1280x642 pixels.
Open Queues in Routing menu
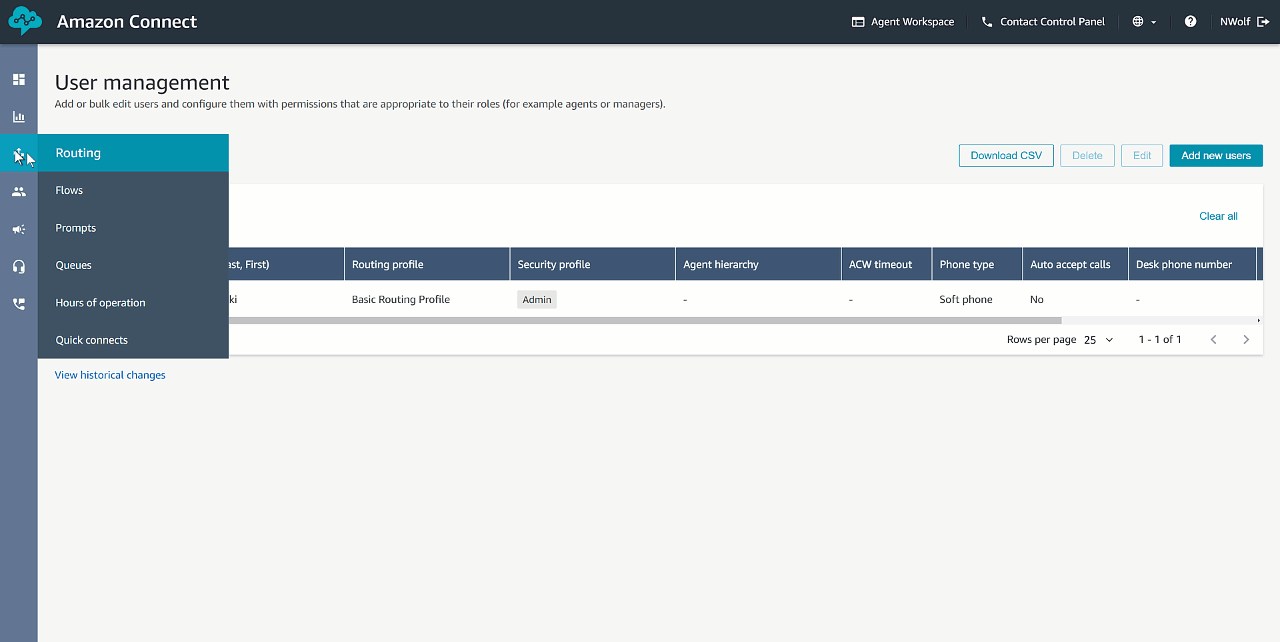pyautogui.click(x=133, y=265)
